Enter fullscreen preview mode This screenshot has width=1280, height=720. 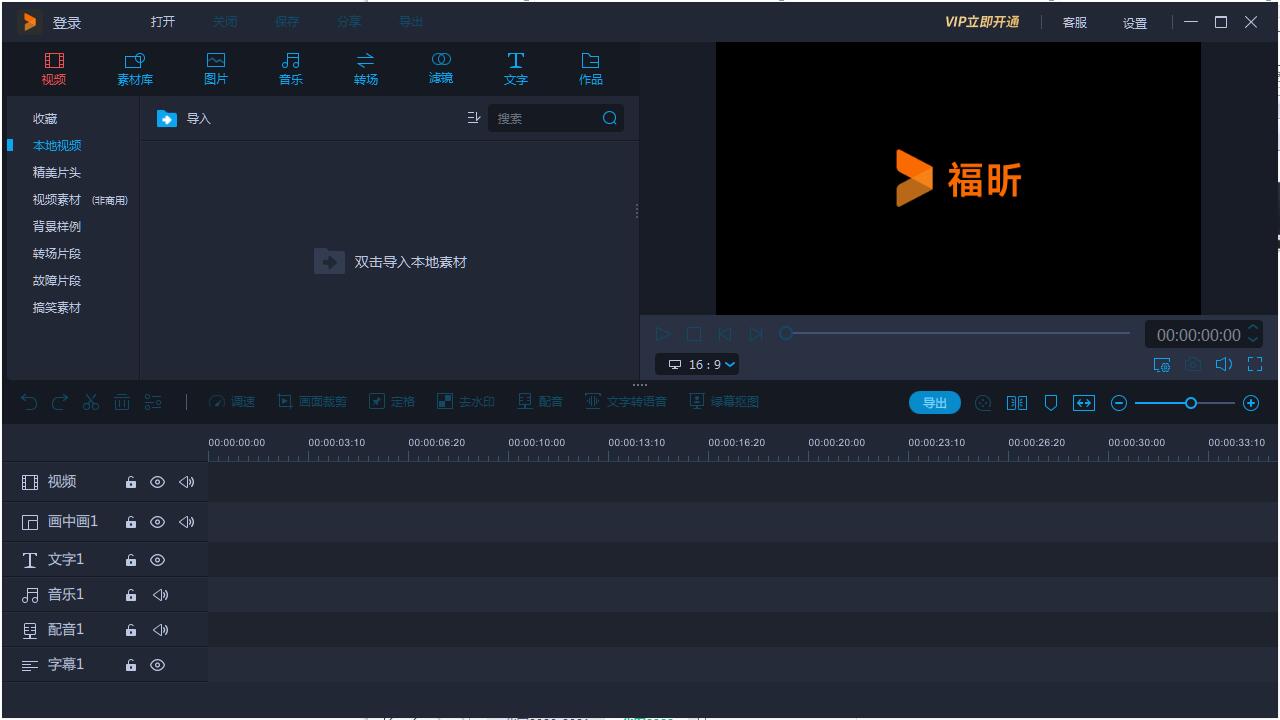click(x=1255, y=364)
